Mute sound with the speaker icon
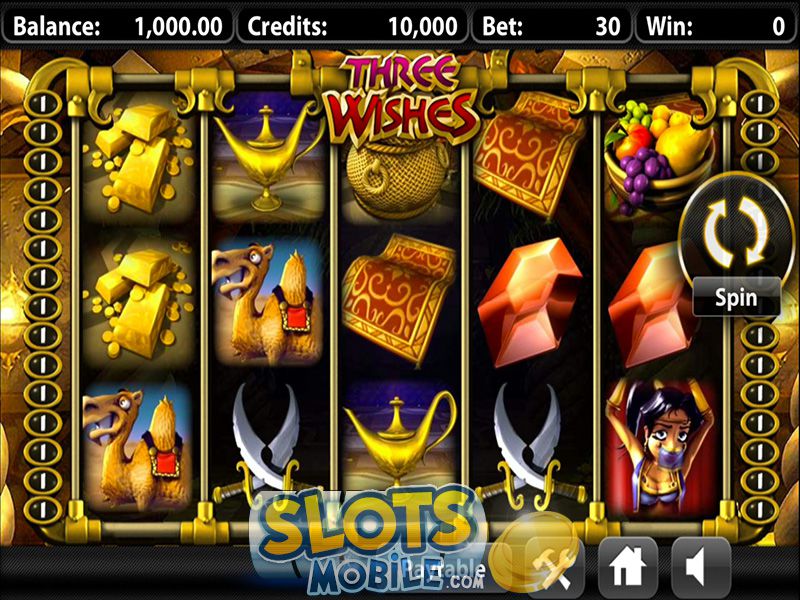Image resolution: width=800 pixels, height=600 pixels. point(700,566)
